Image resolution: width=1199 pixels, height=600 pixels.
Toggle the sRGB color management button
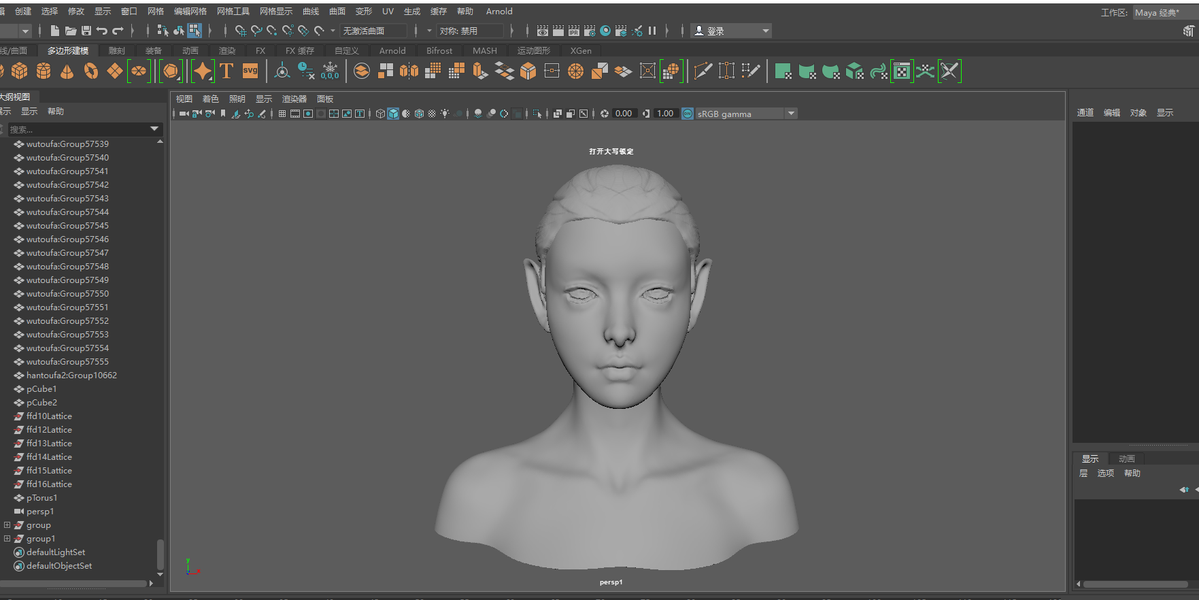pyautogui.click(x=688, y=114)
